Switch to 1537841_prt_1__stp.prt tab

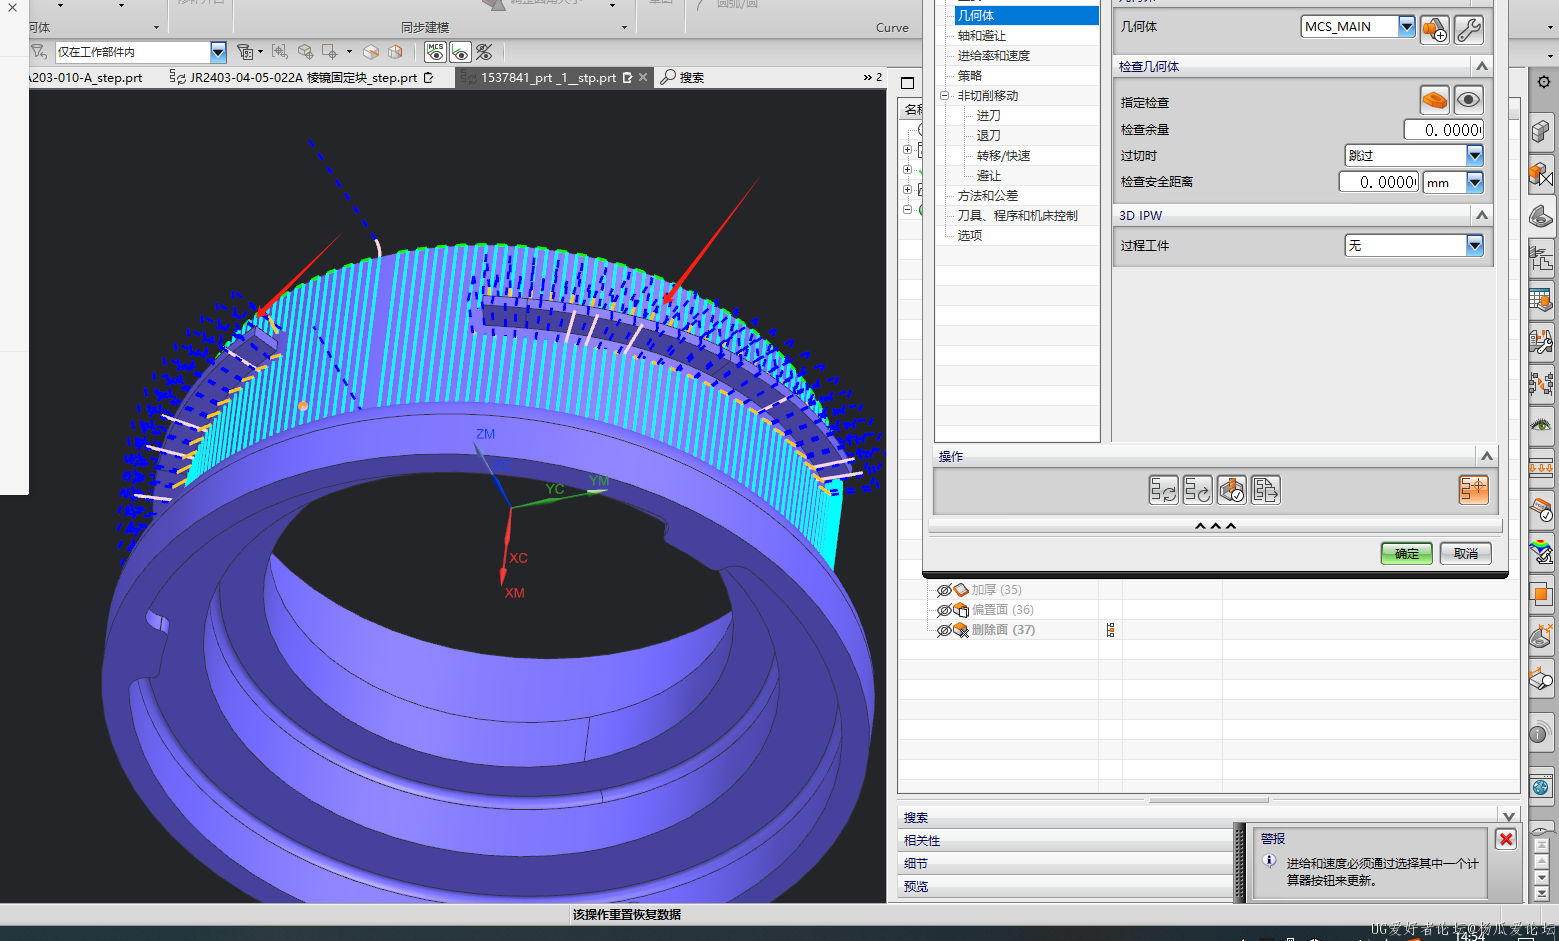click(x=548, y=77)
